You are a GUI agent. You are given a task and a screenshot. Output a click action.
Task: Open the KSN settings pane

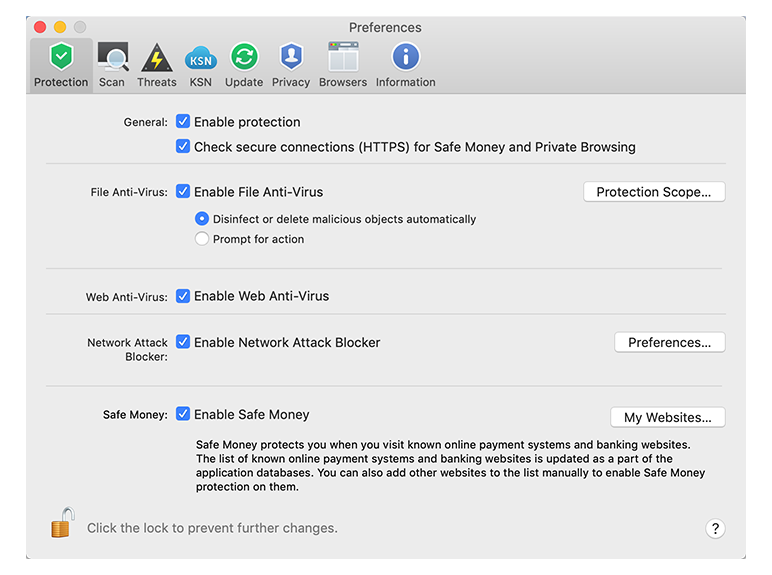click(x=201, y=65)
